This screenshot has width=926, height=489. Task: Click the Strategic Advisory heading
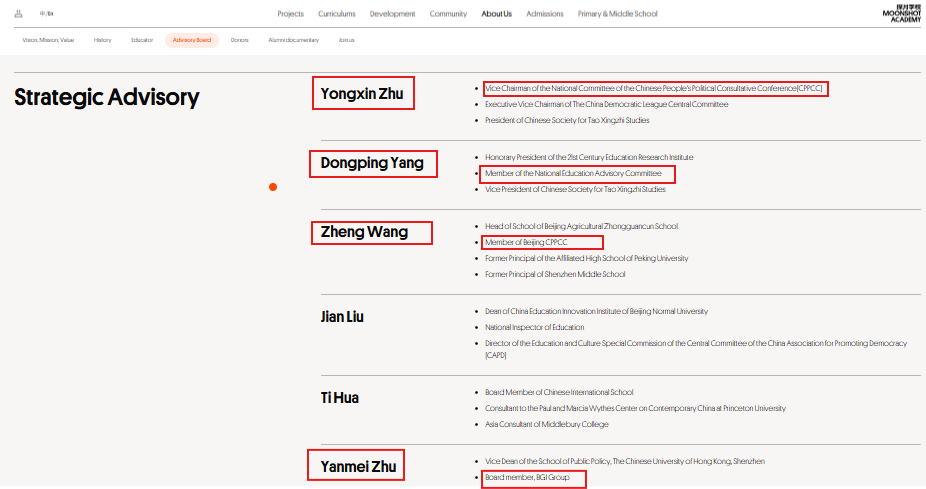[x=107, y=97]
